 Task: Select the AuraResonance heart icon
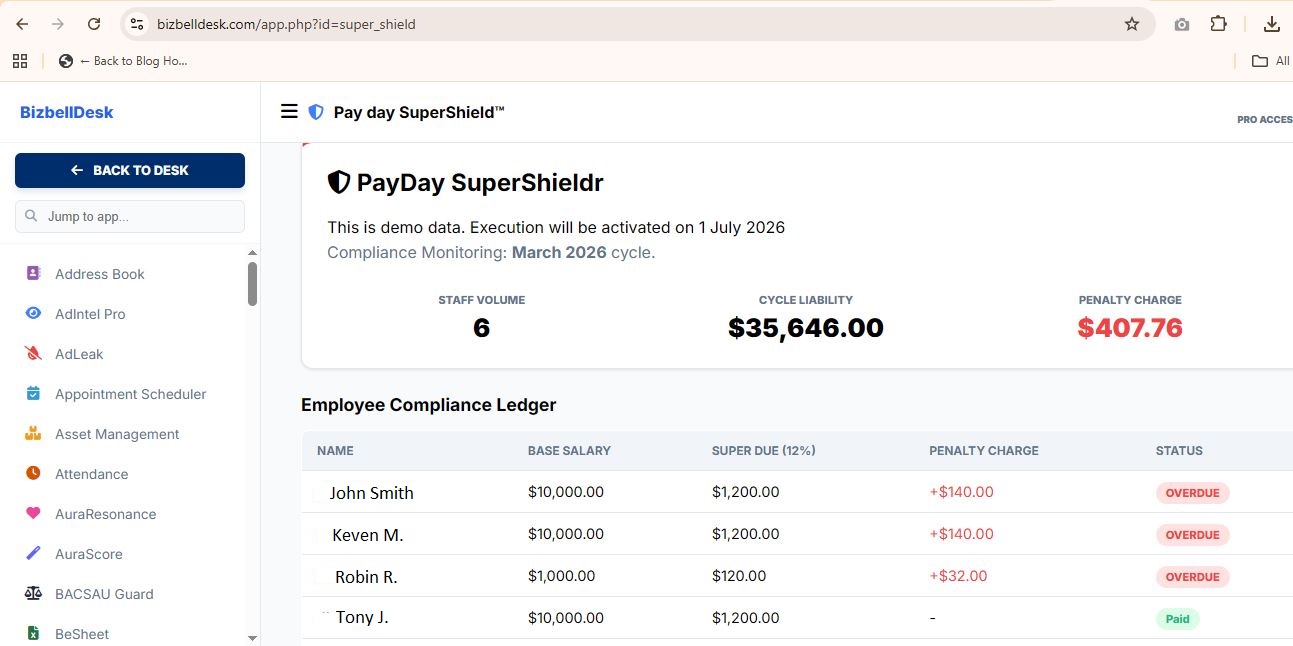point(32,513)
